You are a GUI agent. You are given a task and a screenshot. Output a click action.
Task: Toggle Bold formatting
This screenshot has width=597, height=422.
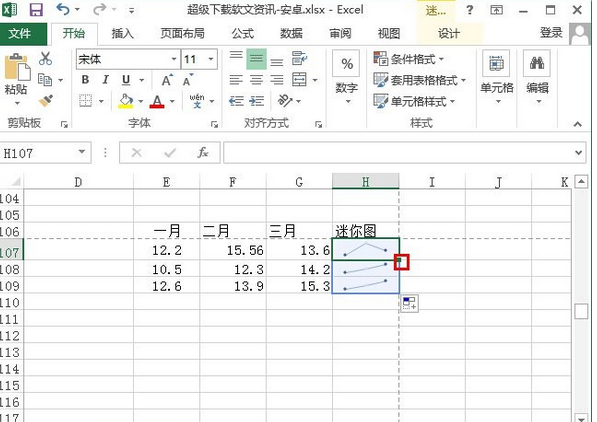[85, 80]
